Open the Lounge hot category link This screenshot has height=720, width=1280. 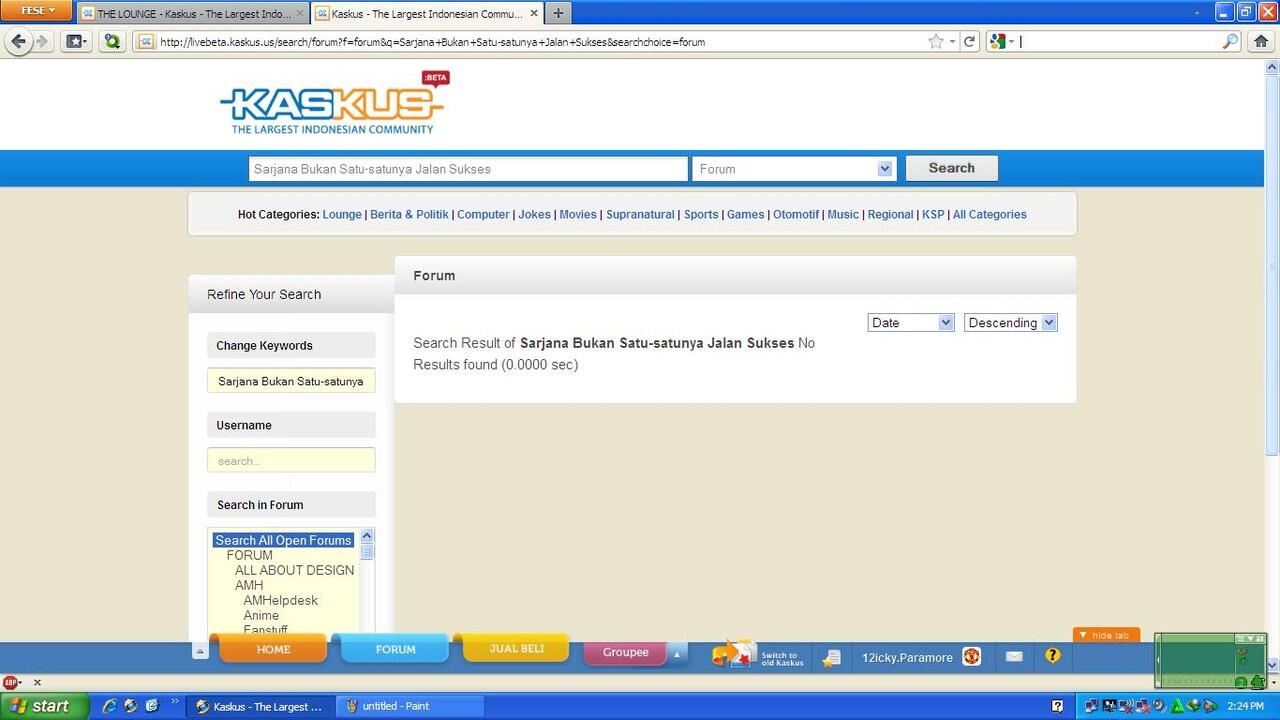tap(342, 214)
